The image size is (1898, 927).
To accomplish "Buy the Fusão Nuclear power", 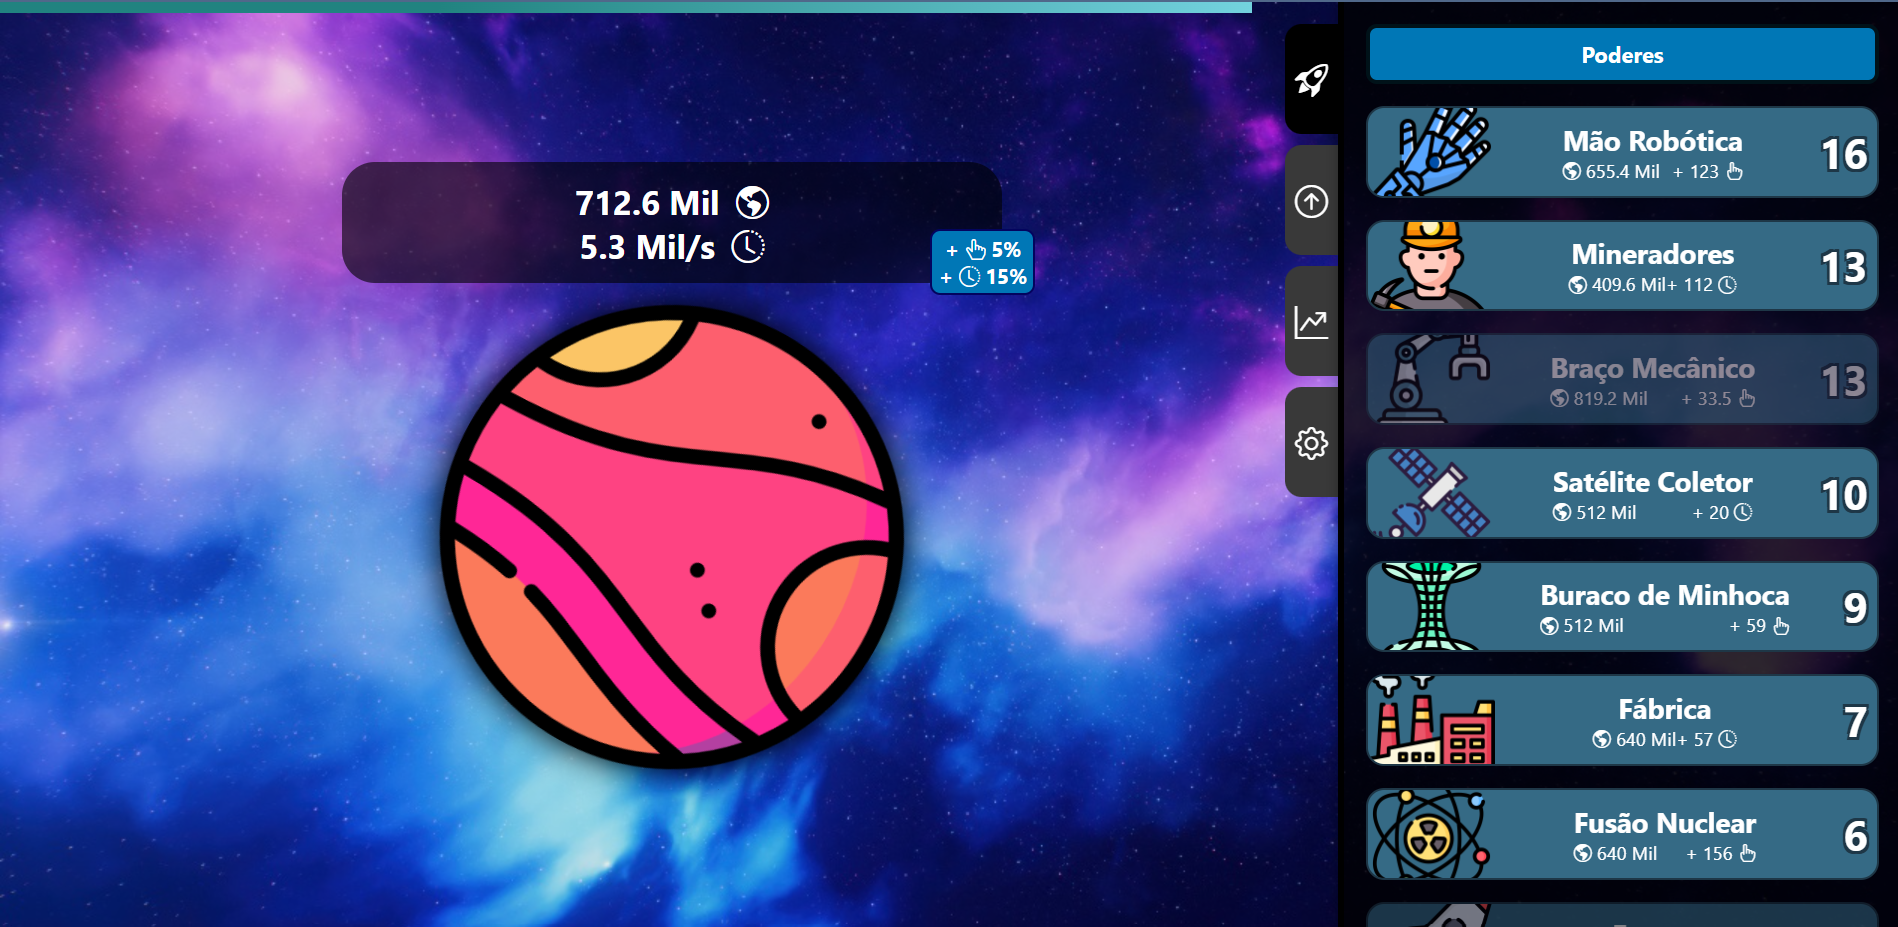I will pos(1622,834).
